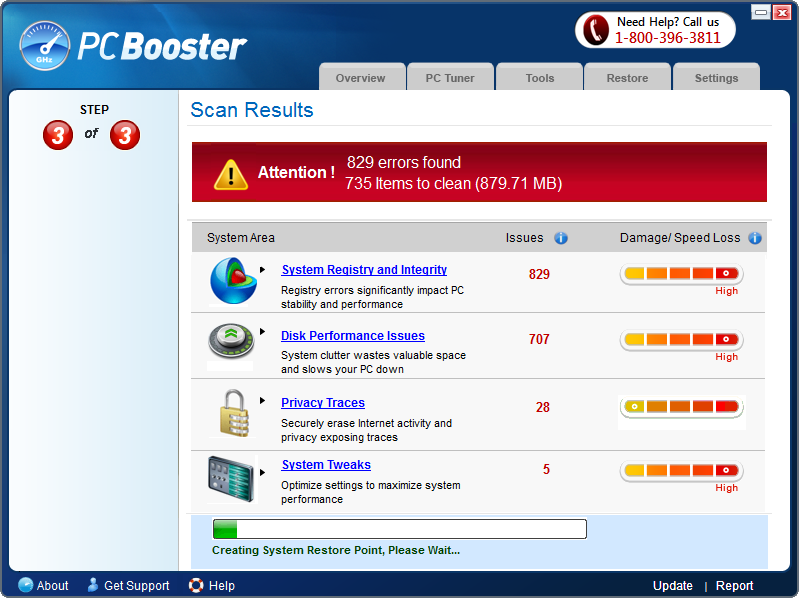Click the yellow warning triangle icon

(231, 174)
